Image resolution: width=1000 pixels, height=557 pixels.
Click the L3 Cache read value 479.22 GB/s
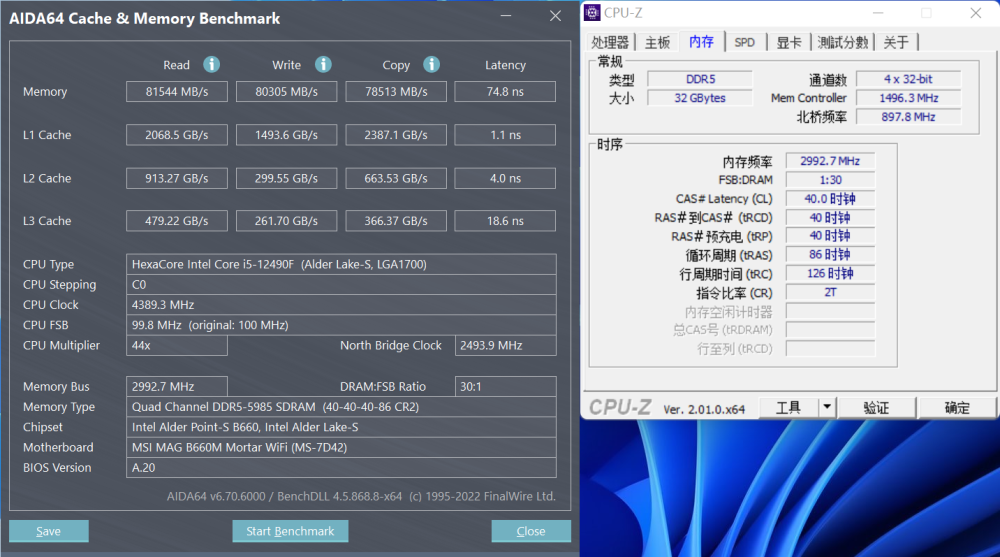pyautogui.click(x=177, y=221)
